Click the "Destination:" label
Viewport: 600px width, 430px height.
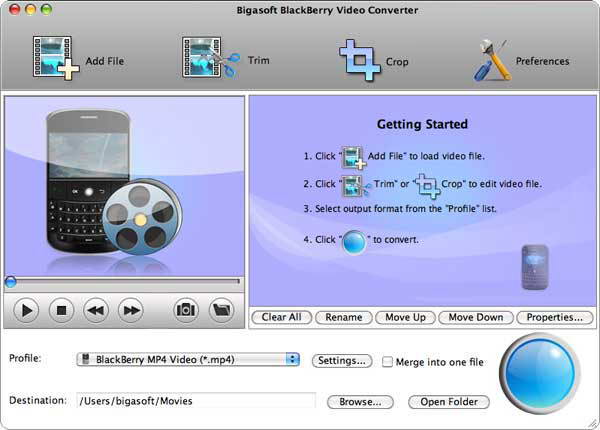(38, 400)
